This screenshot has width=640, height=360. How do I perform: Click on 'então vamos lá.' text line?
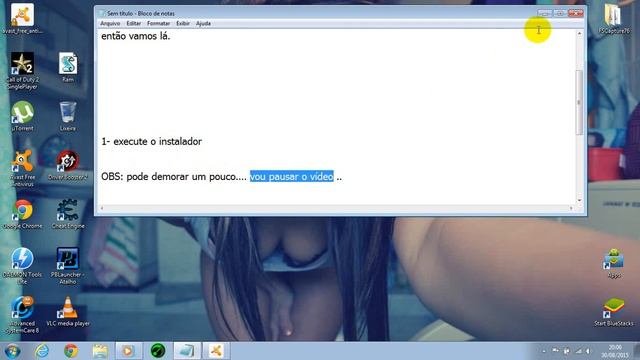point(136,36)
